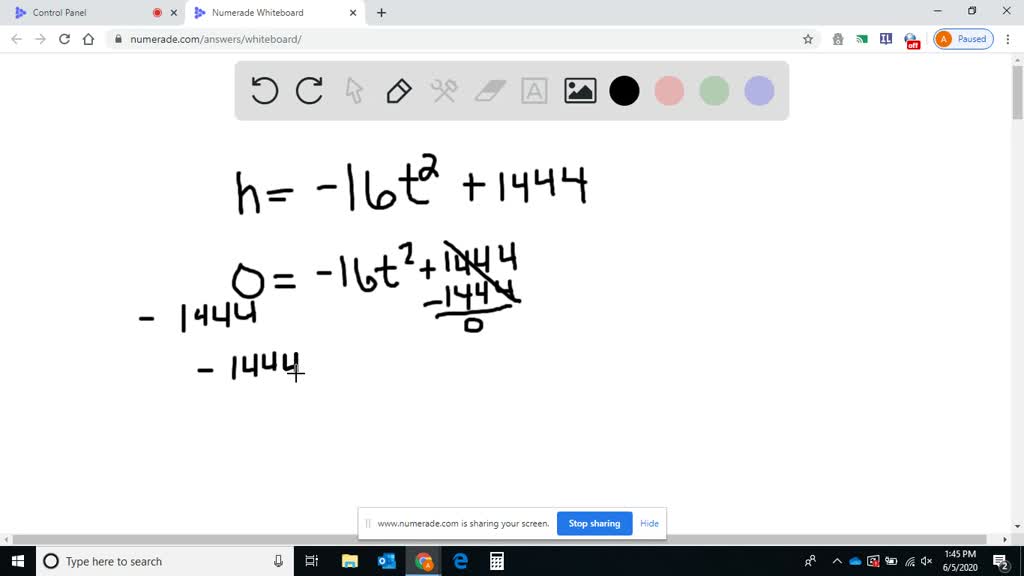Select the text box tool
Screen dimensions: 1024x576
[x=534, y=91]
